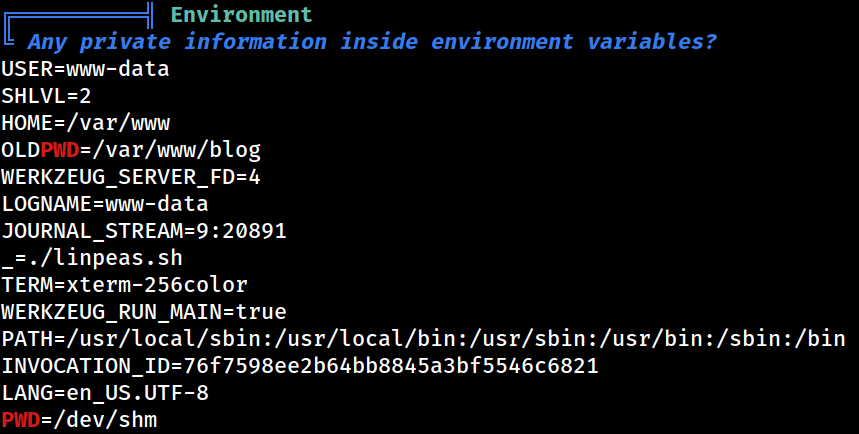The height and width of the screenshot is (434, 859).
Task: Click the red PWD highlight in OLDPWD
Action: [60, 150]
